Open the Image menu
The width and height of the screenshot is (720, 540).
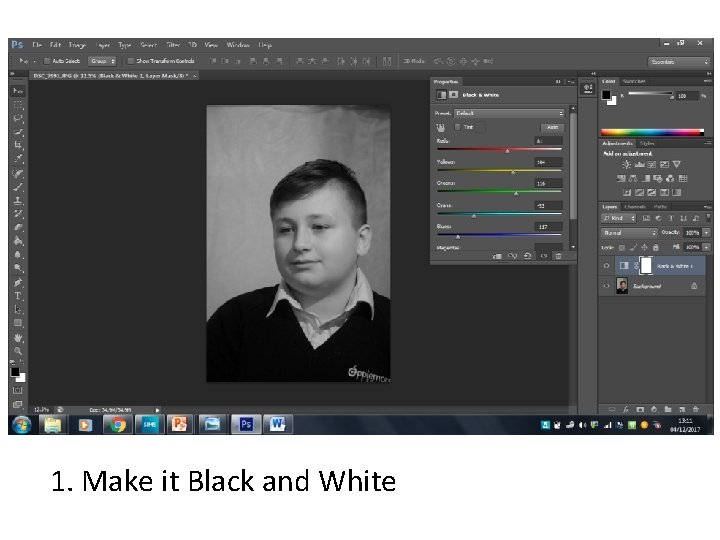77,45
